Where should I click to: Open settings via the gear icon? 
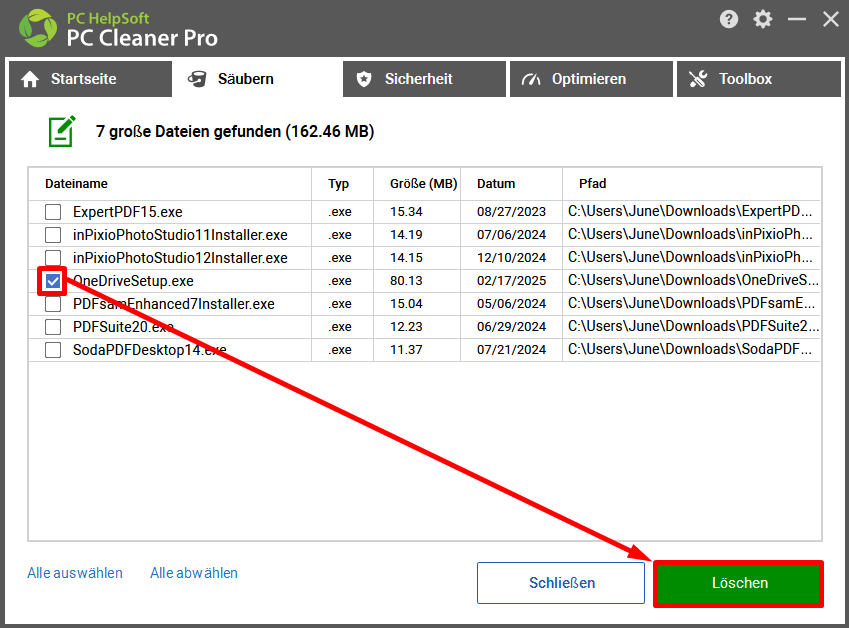763,19
